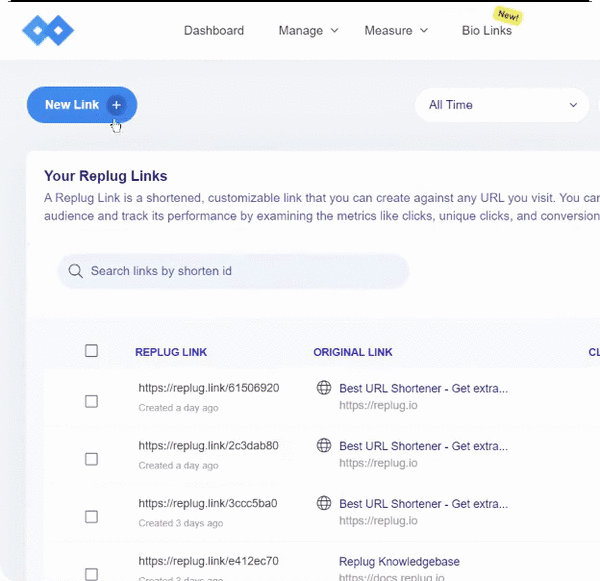600x581 pixels.
Task: Open Bio Links in the navigation
Action: [487, 30]
